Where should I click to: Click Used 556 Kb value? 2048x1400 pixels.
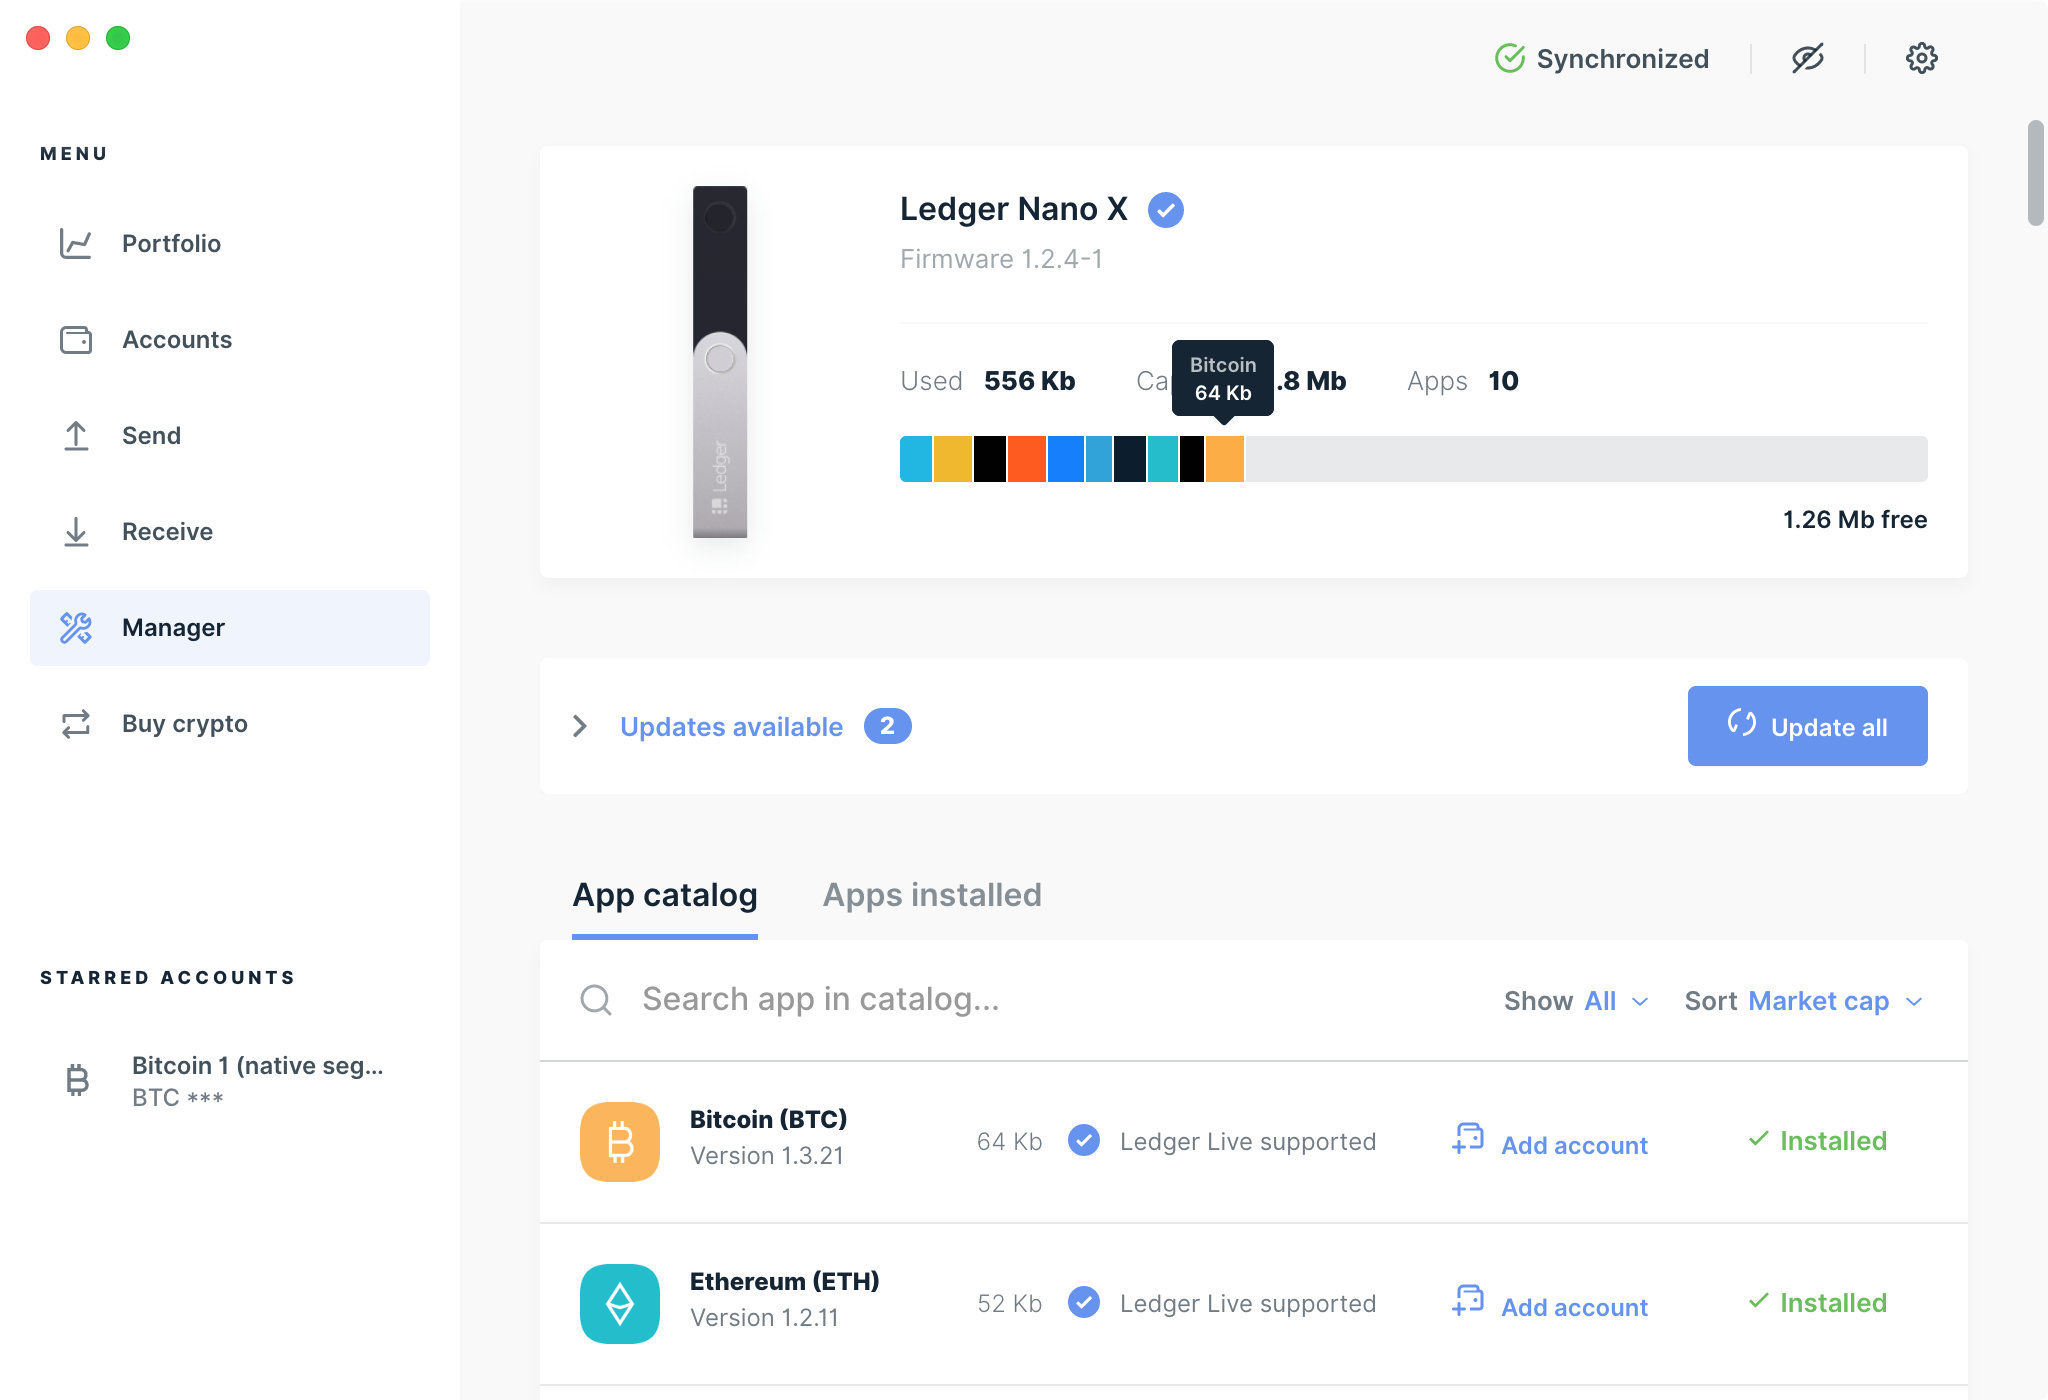coord(1029,381)
